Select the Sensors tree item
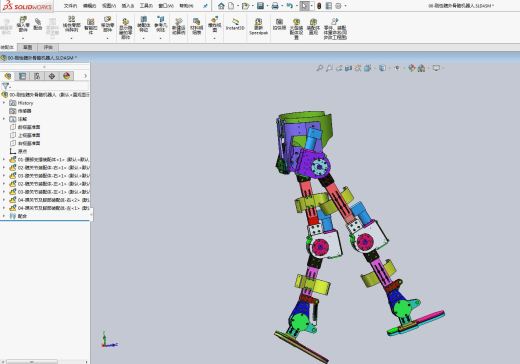Viewport: 520px width, 364px height. click(x=20, y=111)
